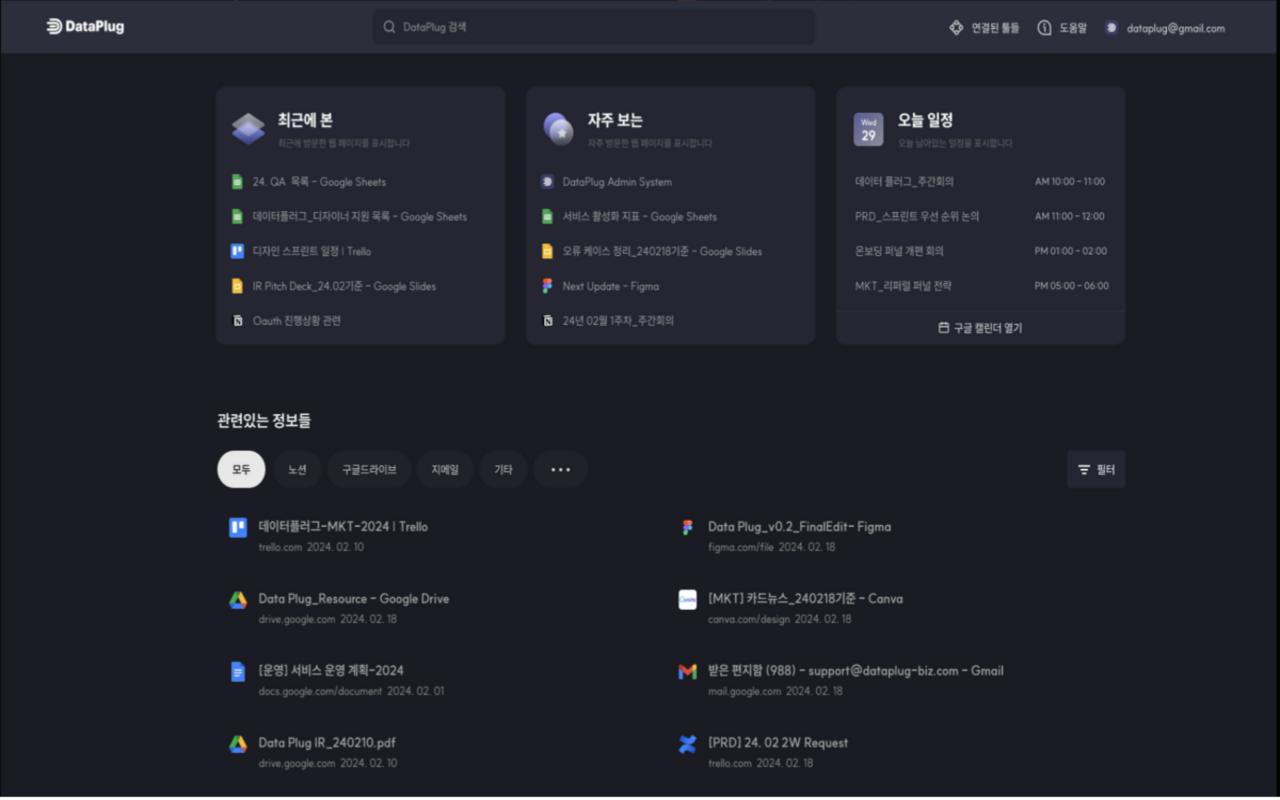Expand more filter options with the ellipsis chip
This screenshot has width=1280, height=800.
561,469
